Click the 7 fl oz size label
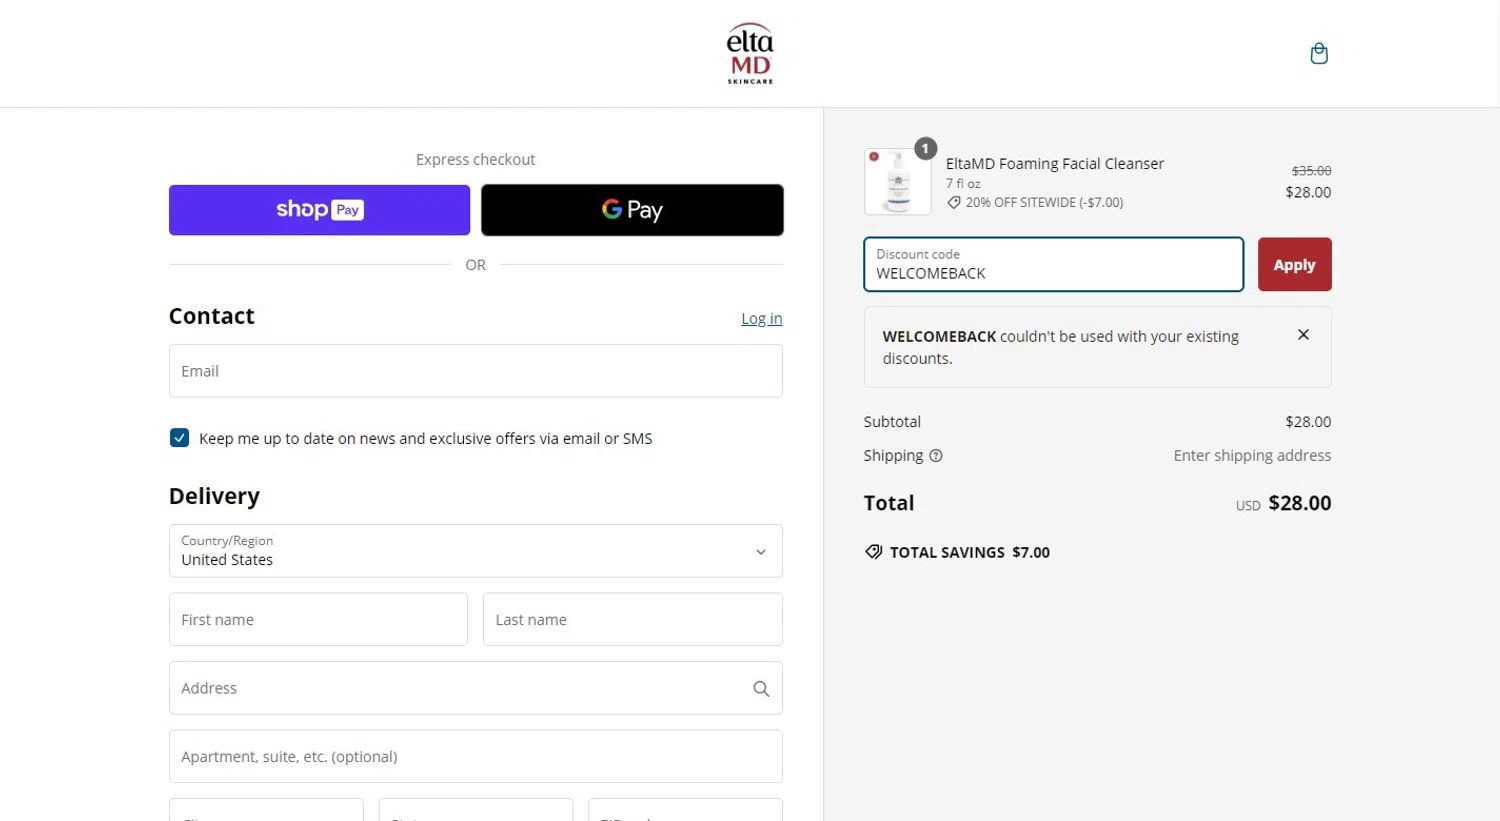The width and height of the screenshot is (1500, 821). coord(963,184)
